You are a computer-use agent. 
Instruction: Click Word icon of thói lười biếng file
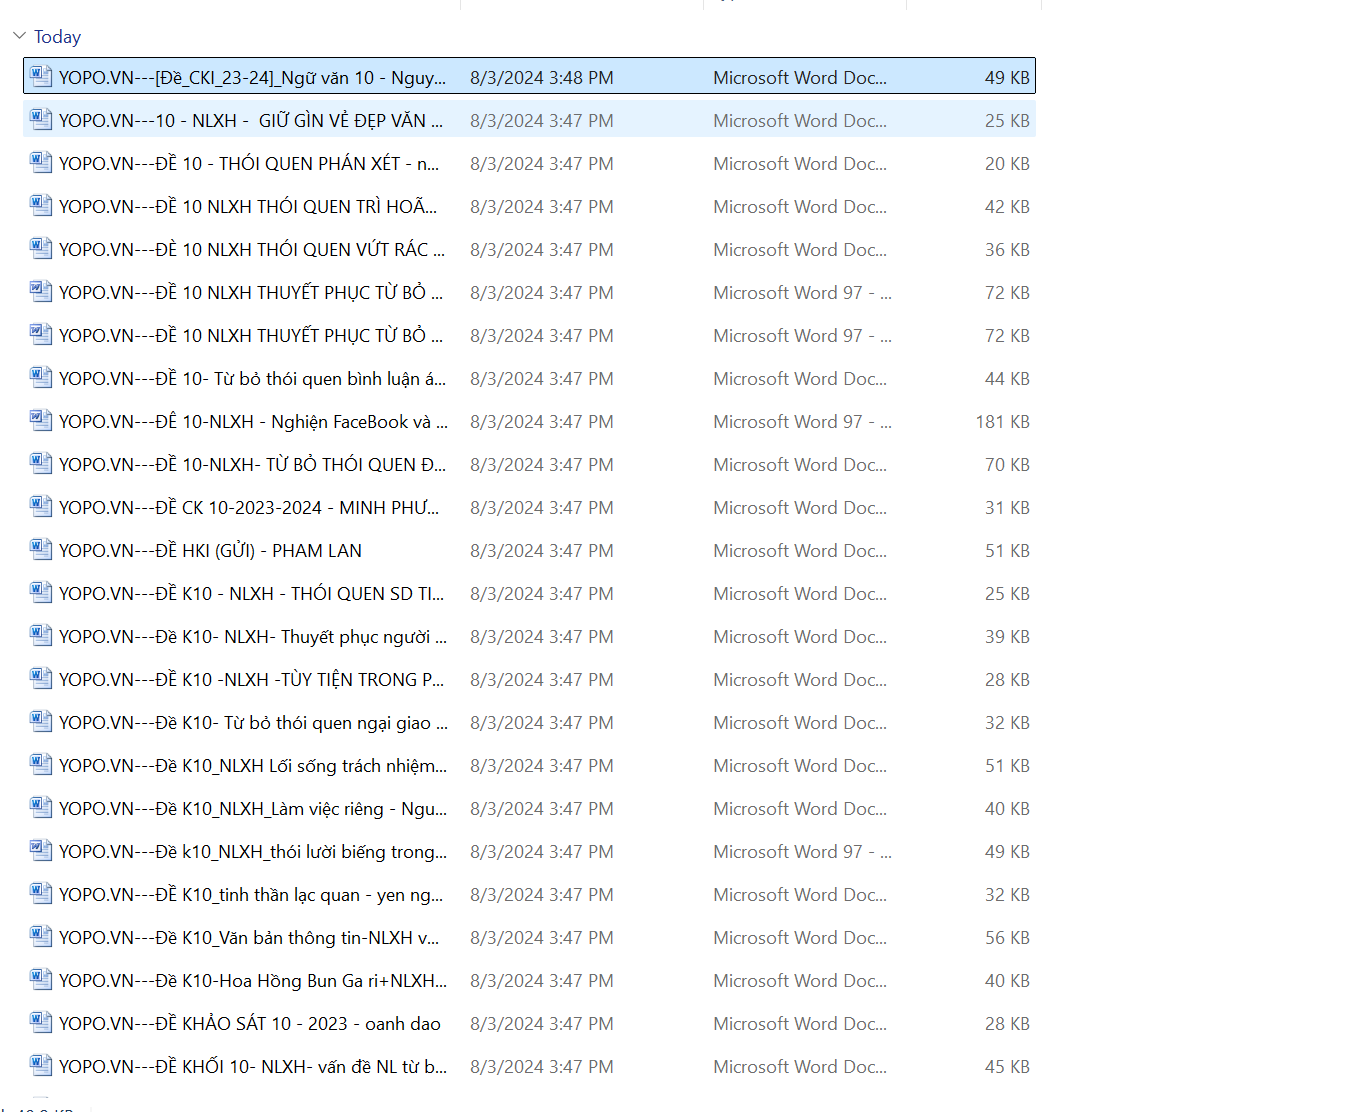pyautogui.click(x=41, y=850)
